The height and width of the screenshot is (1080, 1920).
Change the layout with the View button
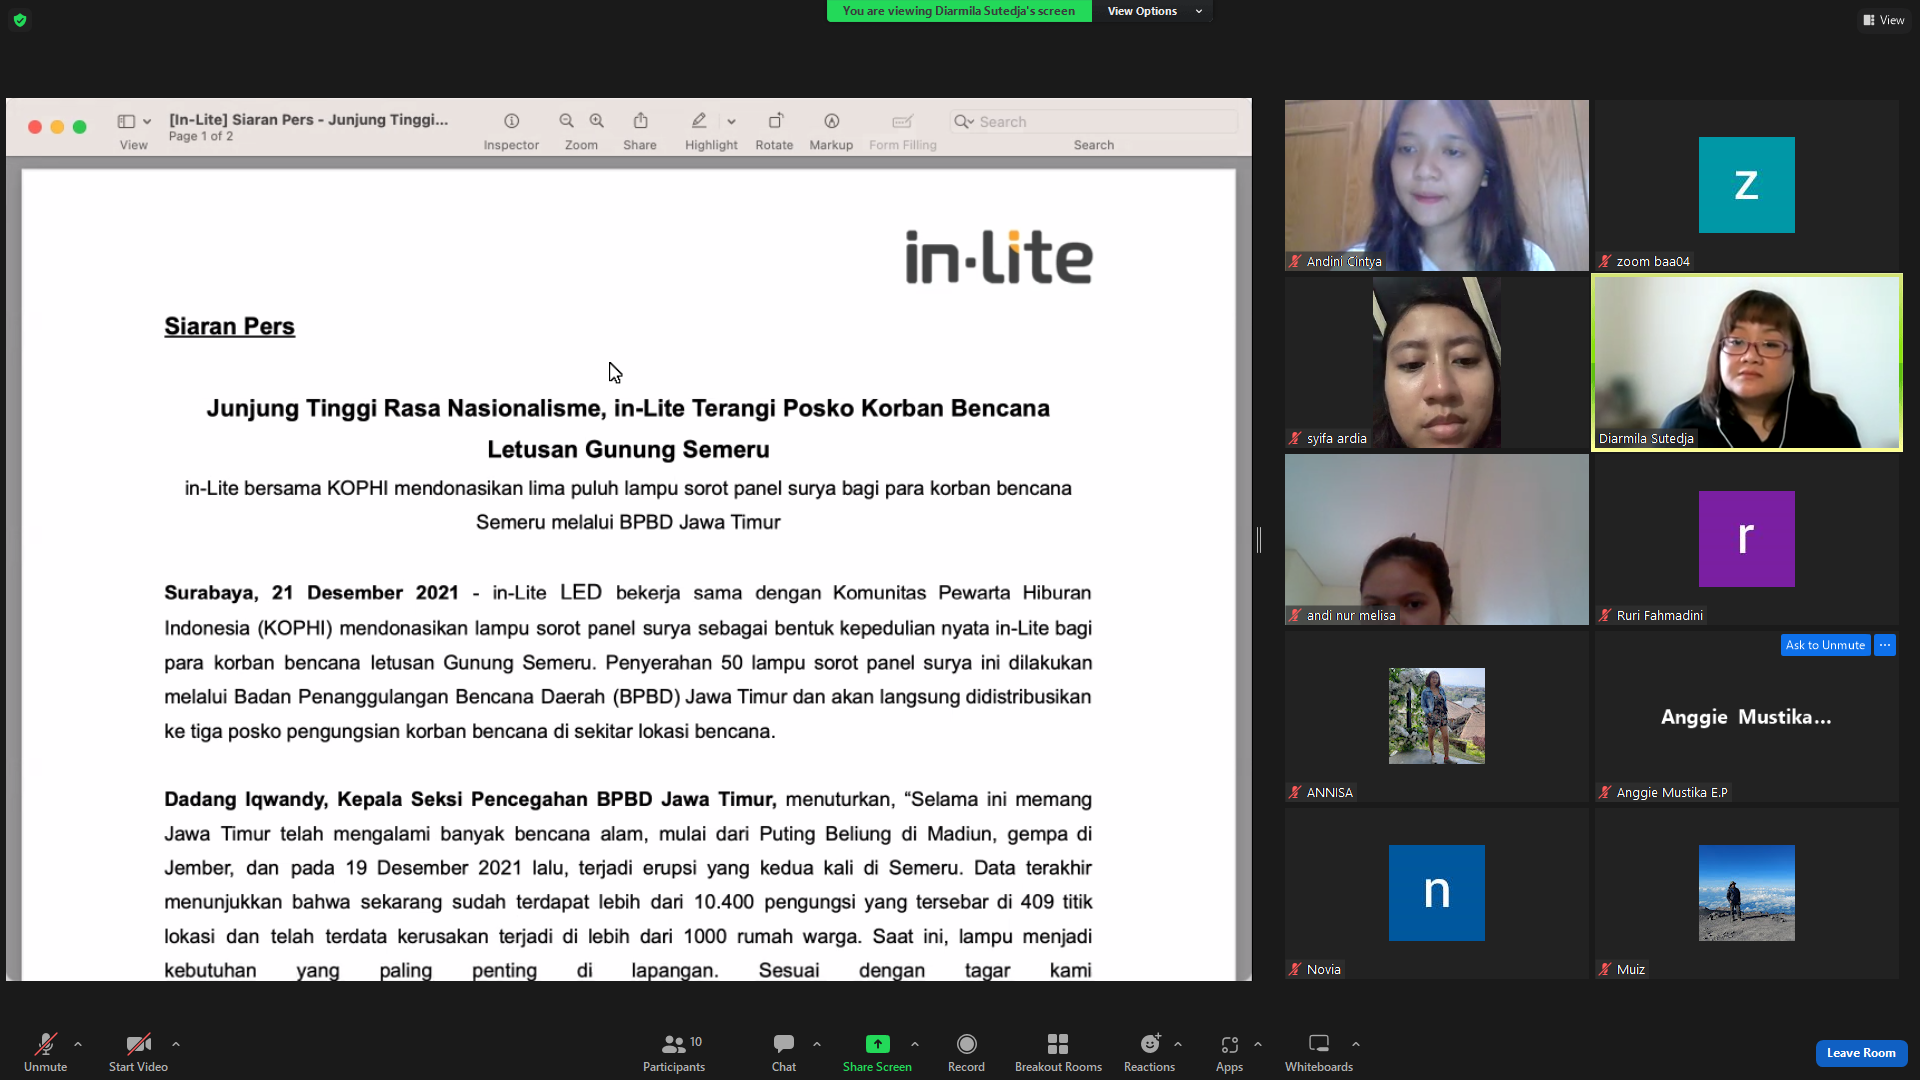[x=1883, y=20]
